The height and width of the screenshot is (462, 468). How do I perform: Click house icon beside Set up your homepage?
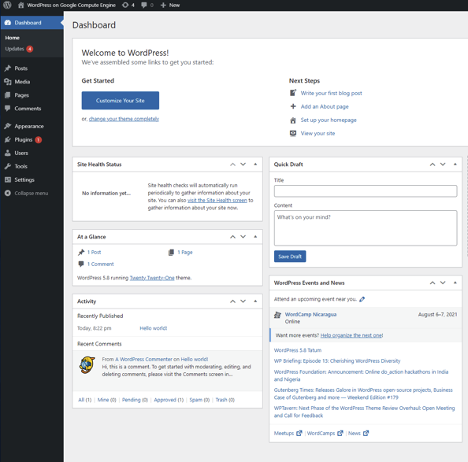point(293,120)
